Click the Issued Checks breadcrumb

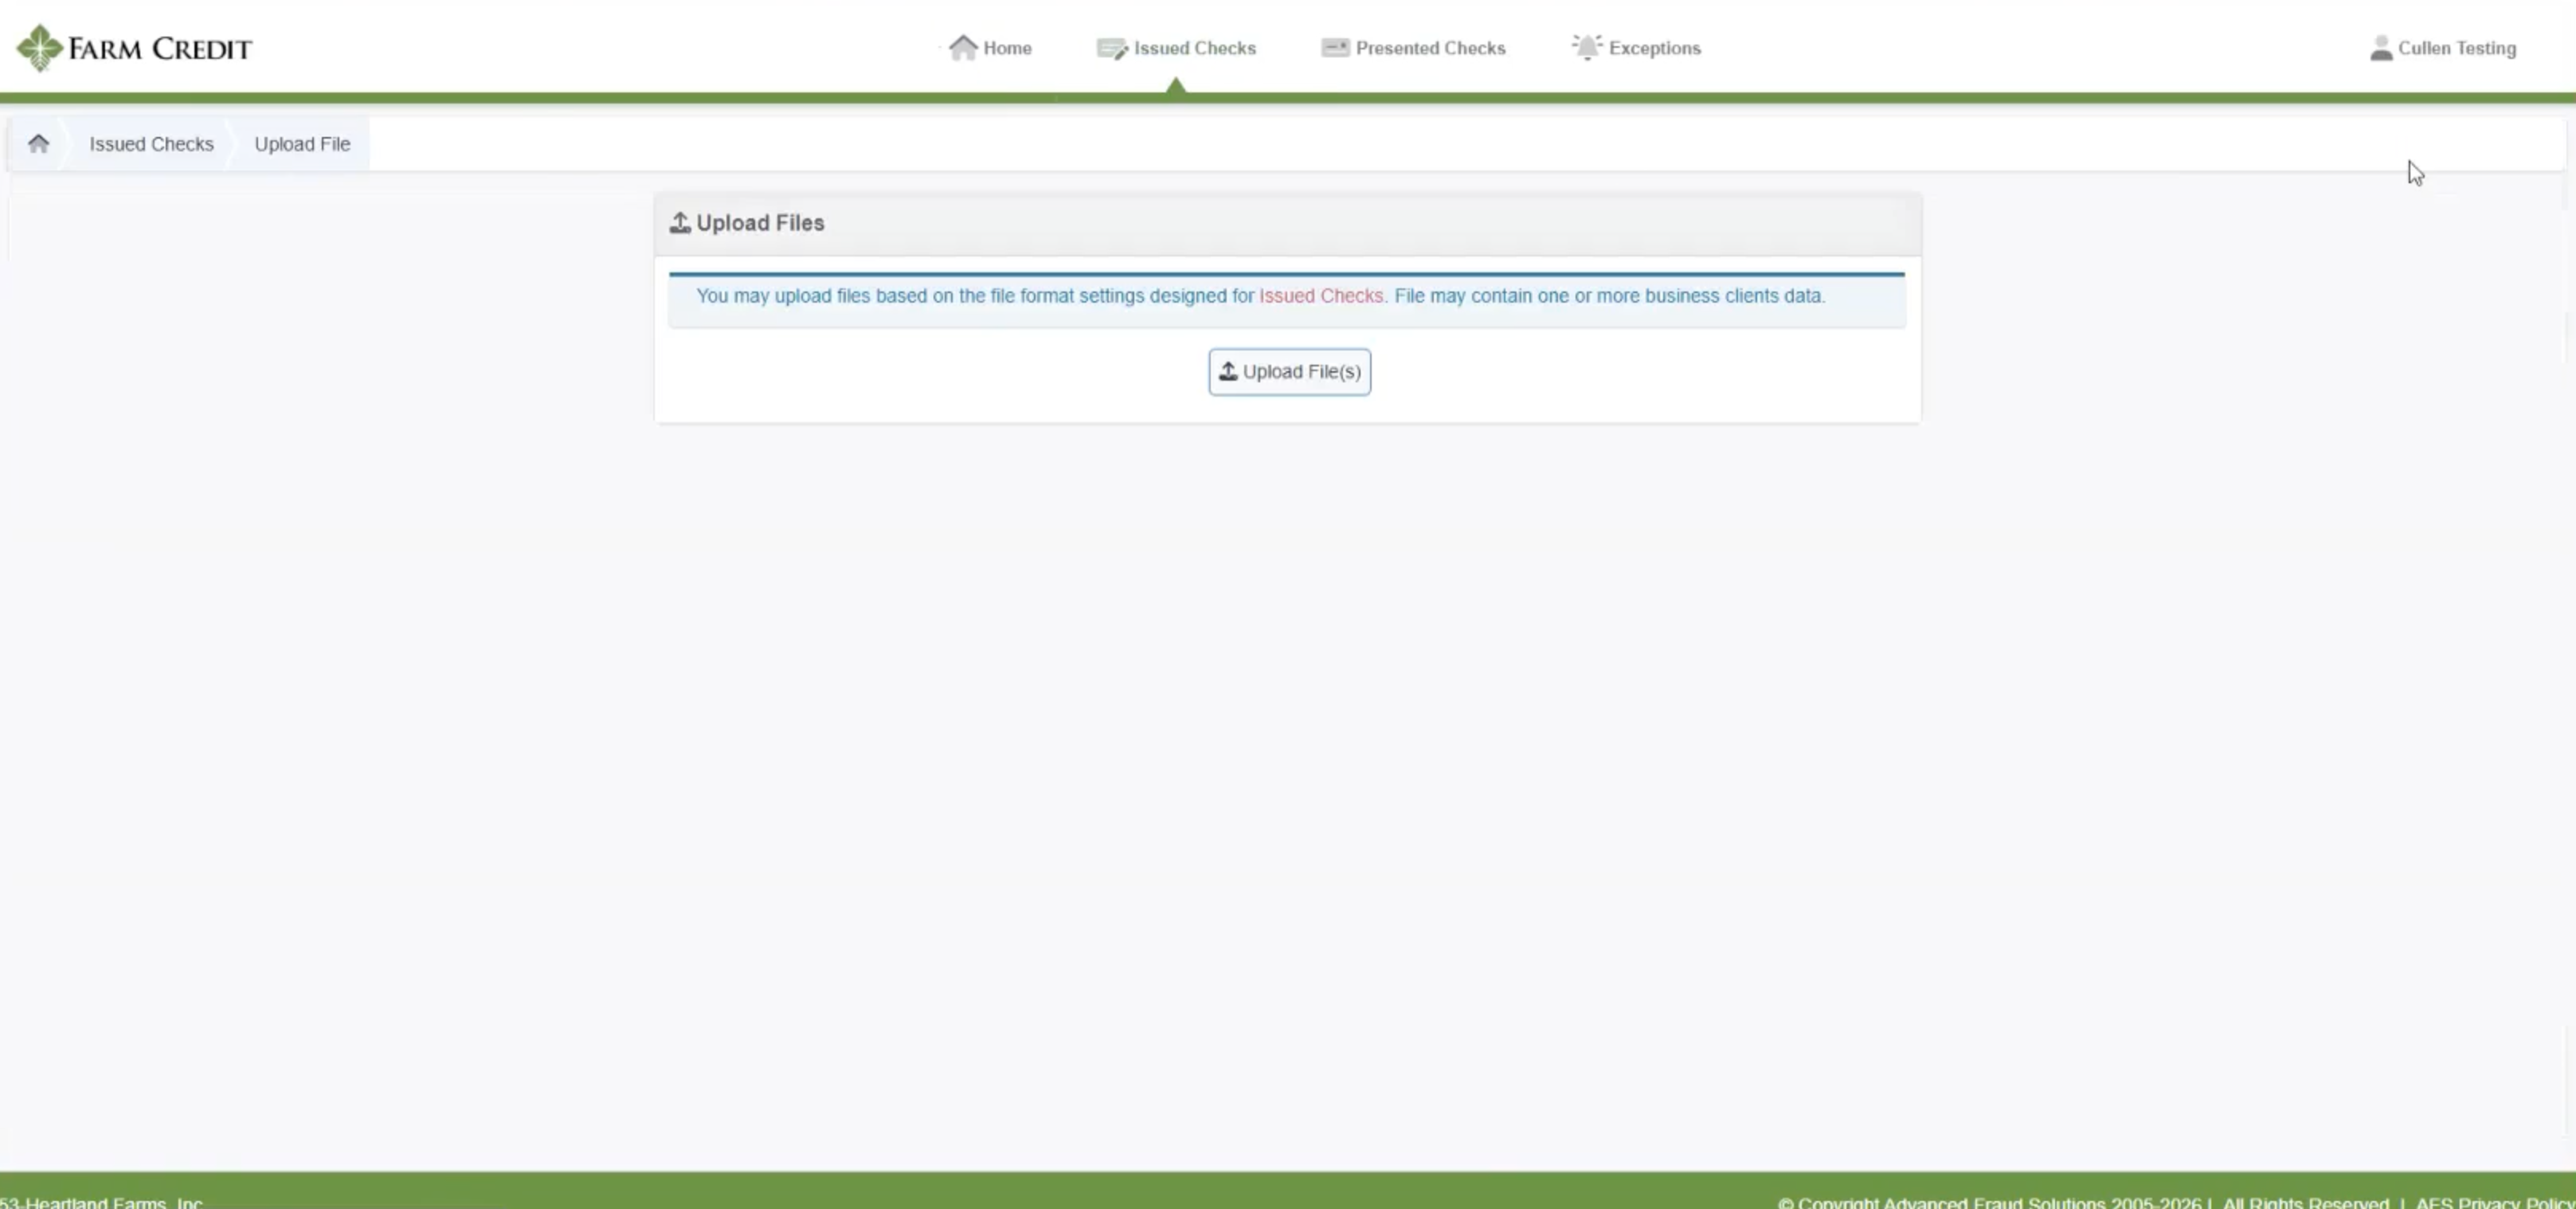tap(151, 144)
